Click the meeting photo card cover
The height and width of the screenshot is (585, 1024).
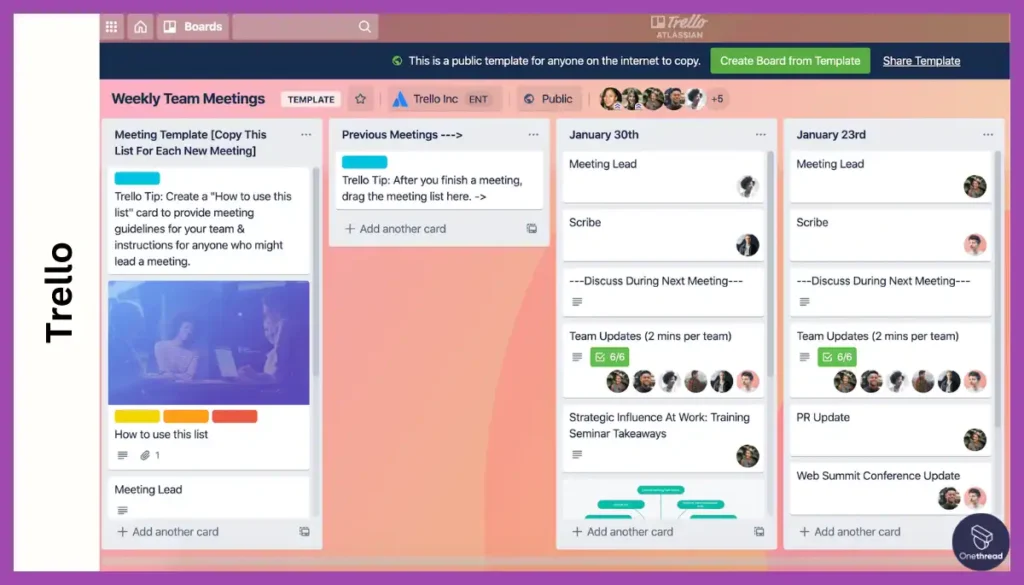coord(209,343)
